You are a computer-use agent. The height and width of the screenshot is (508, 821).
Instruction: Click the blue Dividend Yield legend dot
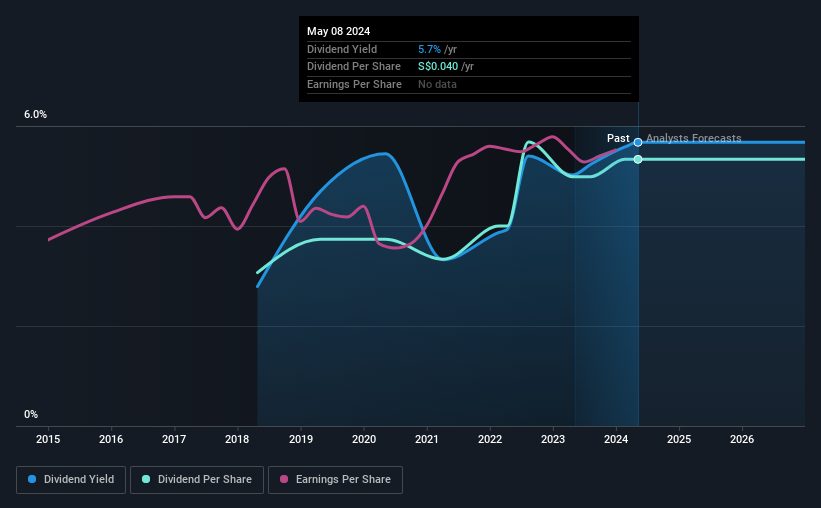click(x=32, y=479)
